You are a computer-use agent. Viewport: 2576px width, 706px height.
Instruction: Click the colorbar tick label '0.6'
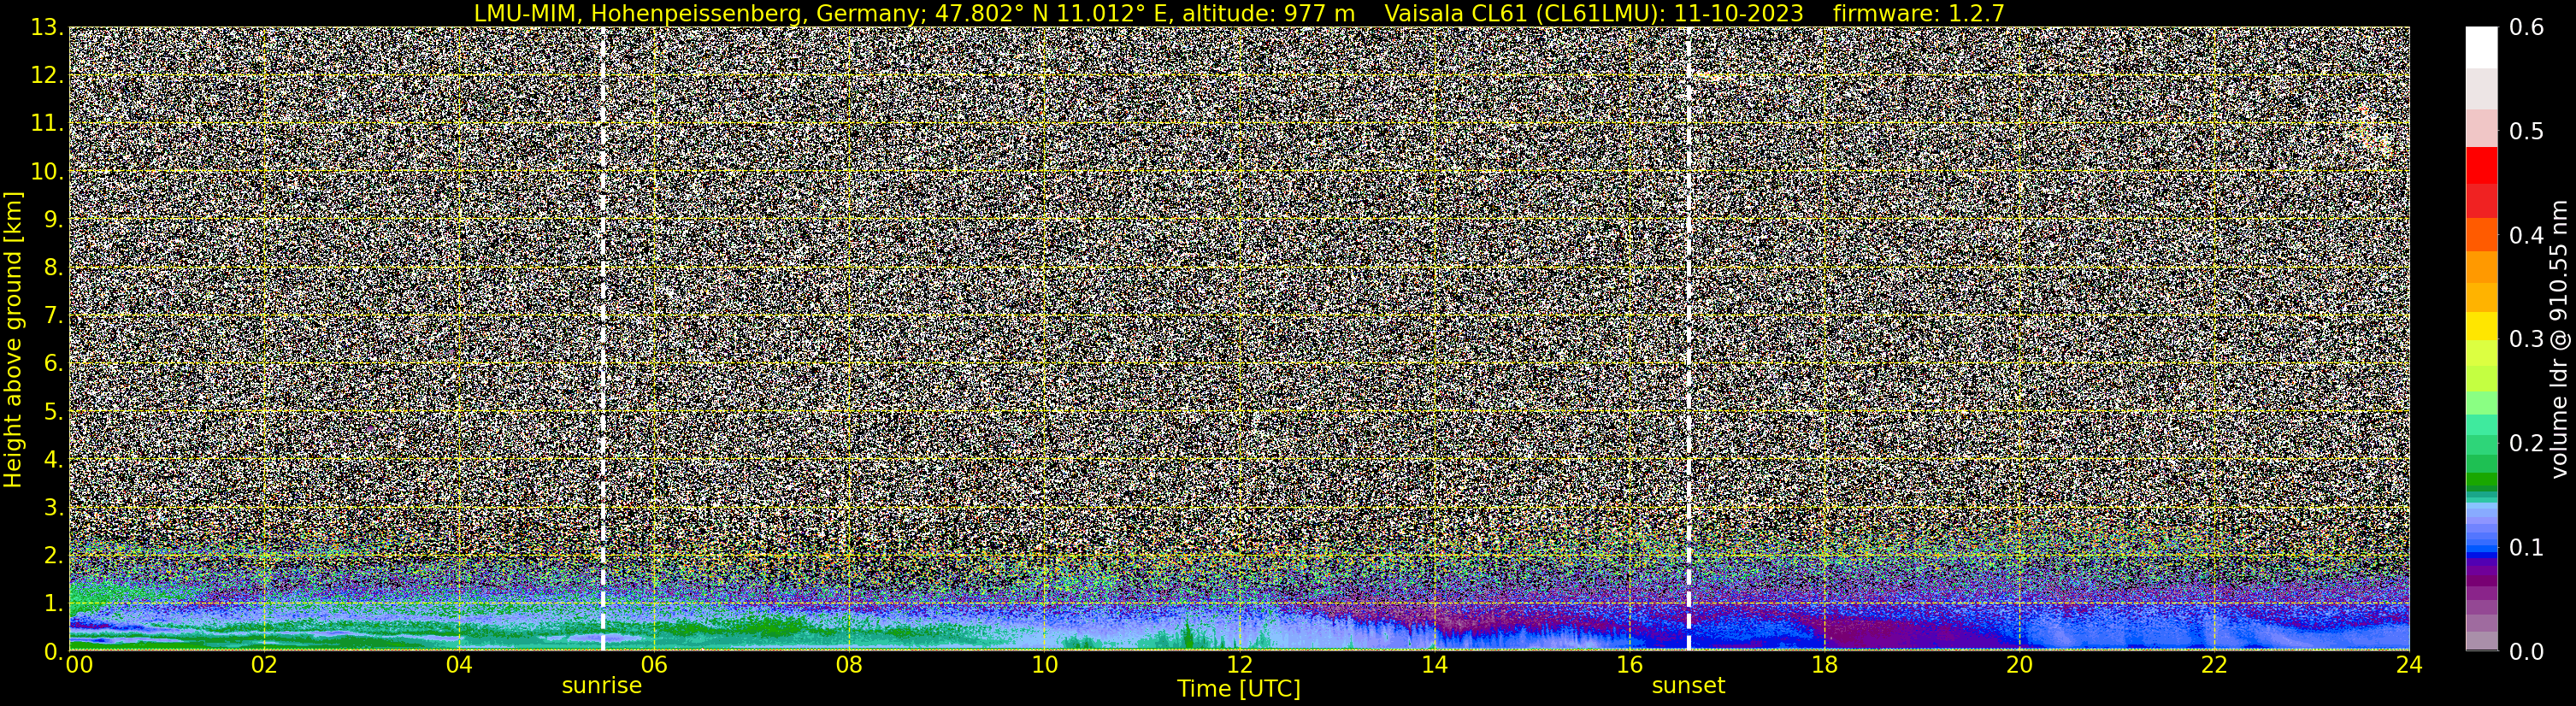click(2527, 28)
